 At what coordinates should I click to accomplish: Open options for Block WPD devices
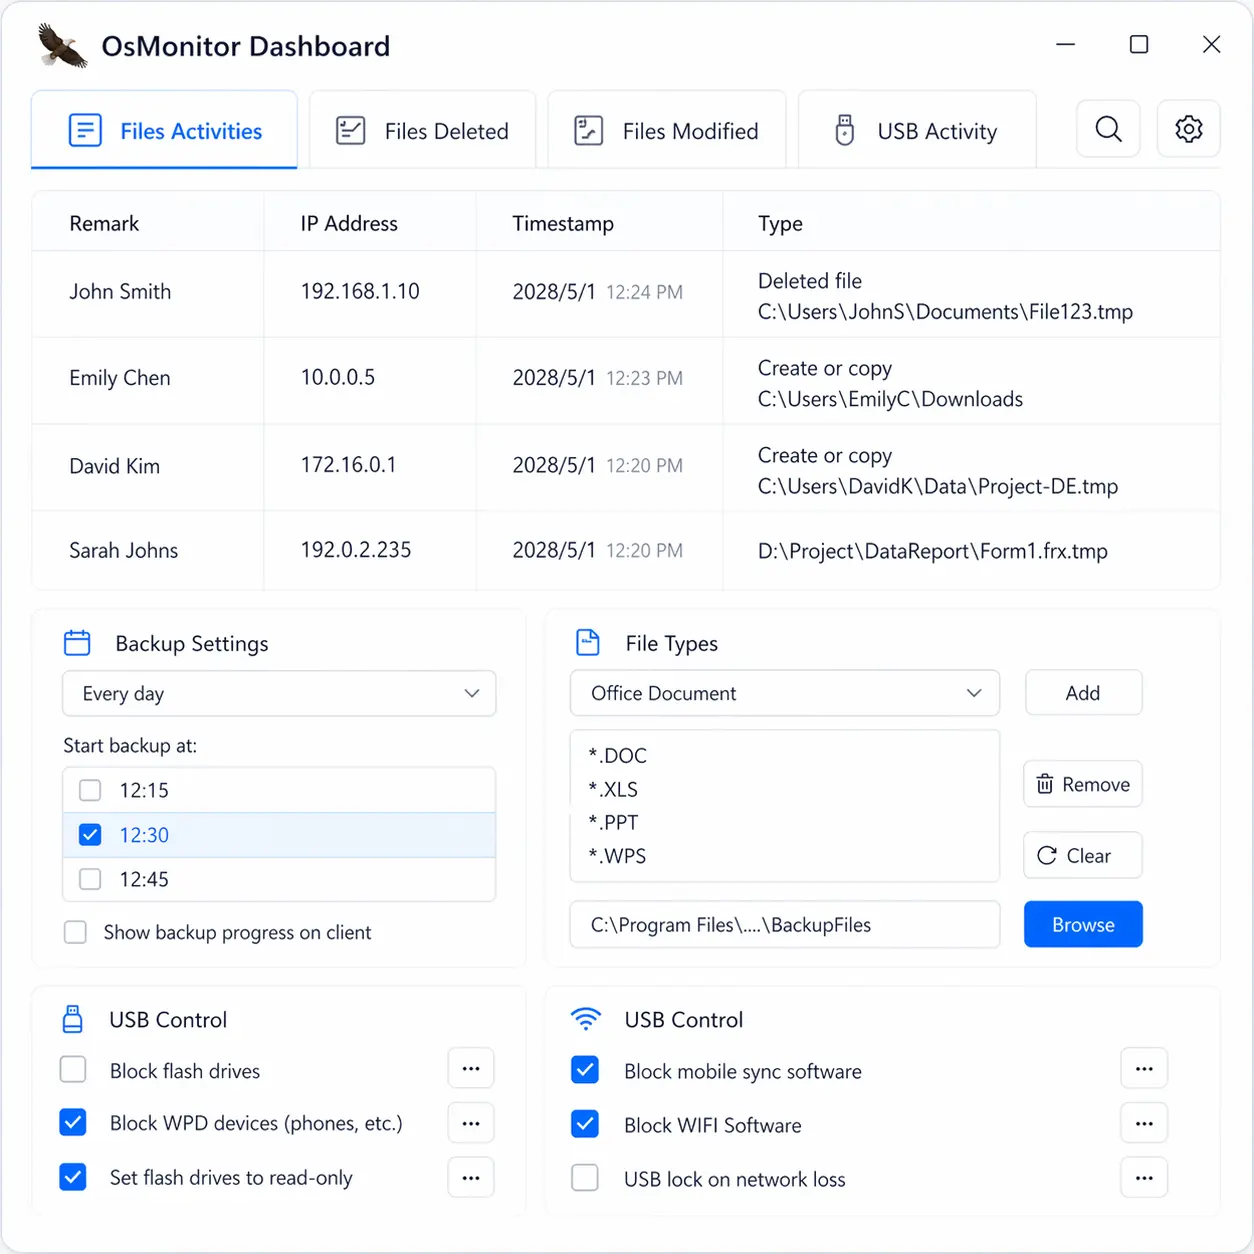click(x=471, y=1123)
